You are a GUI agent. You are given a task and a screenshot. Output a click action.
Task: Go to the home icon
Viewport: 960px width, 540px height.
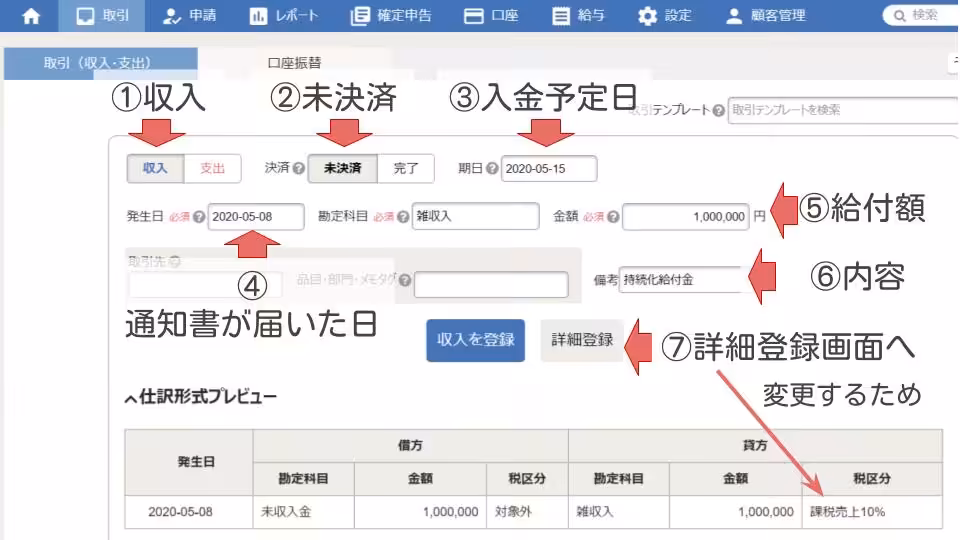click(31, 16)
